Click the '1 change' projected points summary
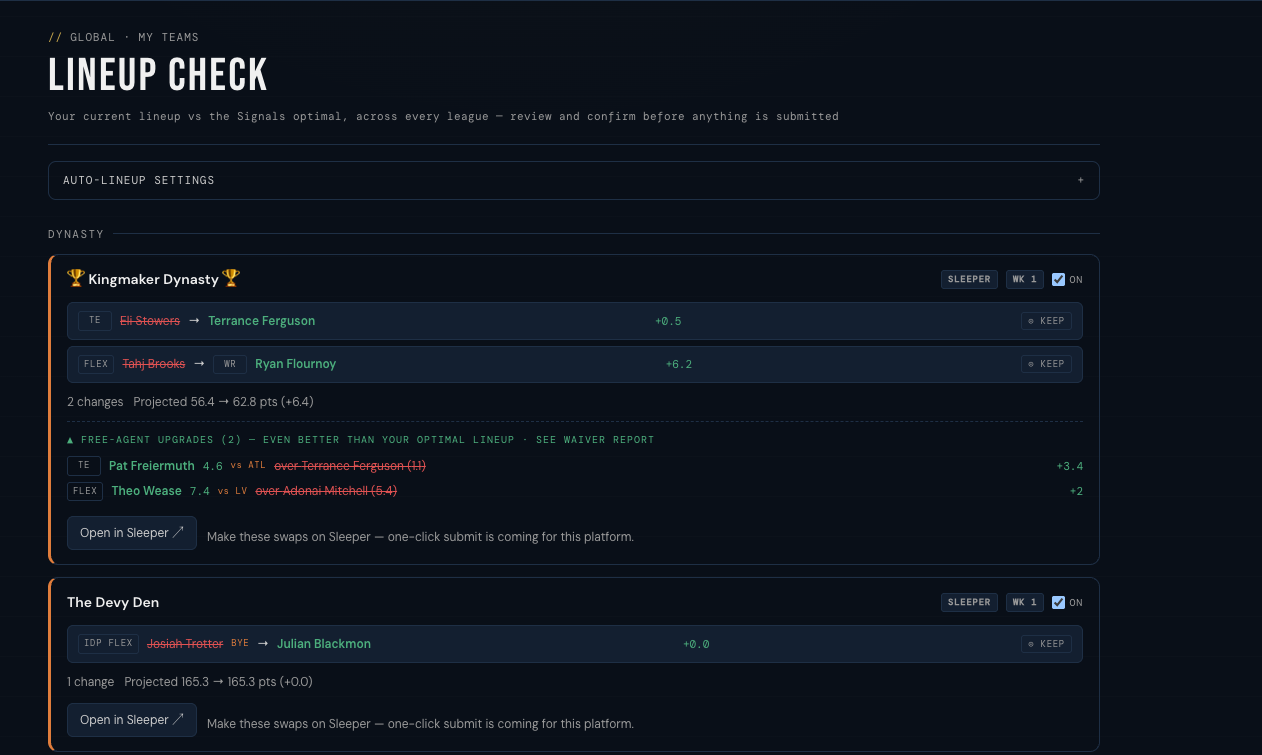 (x=190, y=682)
